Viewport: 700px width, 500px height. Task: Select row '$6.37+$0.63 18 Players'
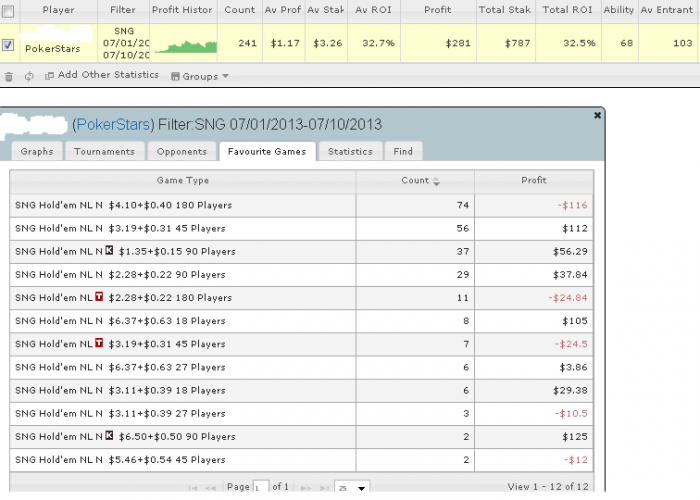[x=301, y=321]
